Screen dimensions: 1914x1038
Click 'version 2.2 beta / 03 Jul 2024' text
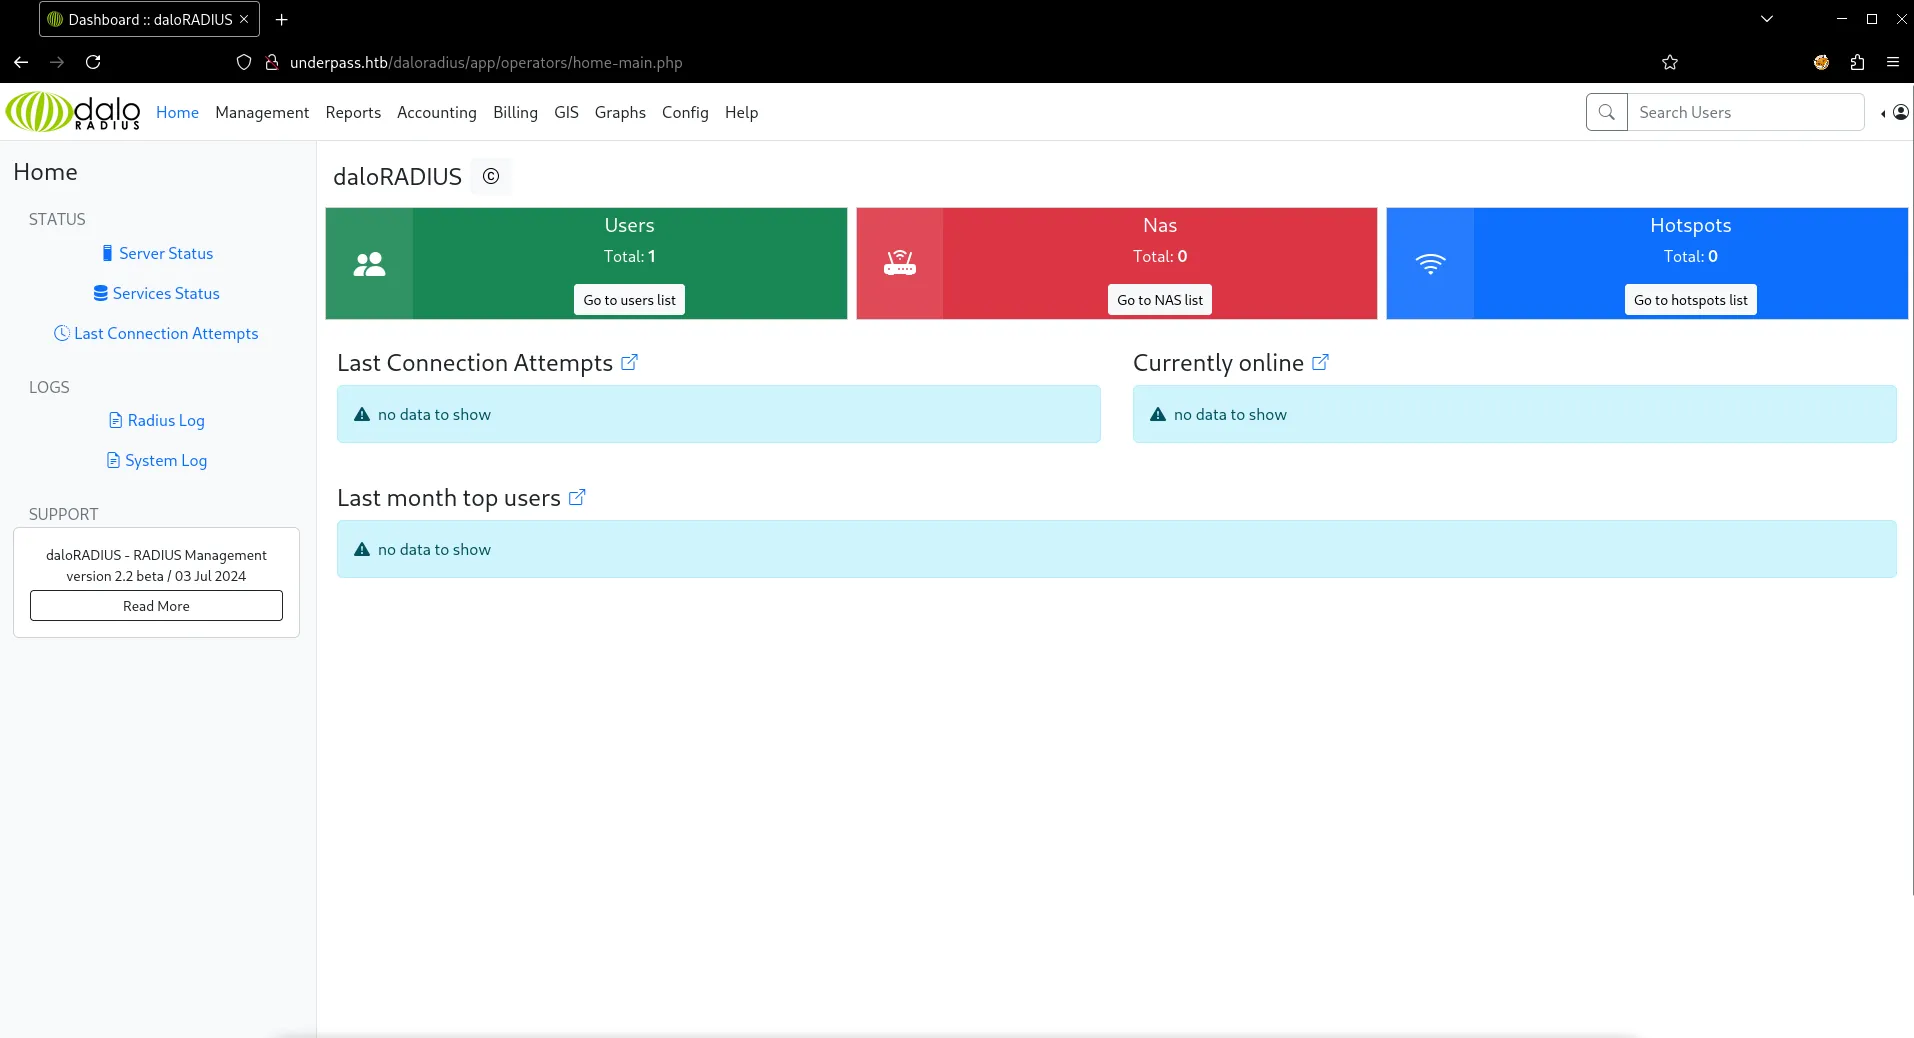(156, 576)
